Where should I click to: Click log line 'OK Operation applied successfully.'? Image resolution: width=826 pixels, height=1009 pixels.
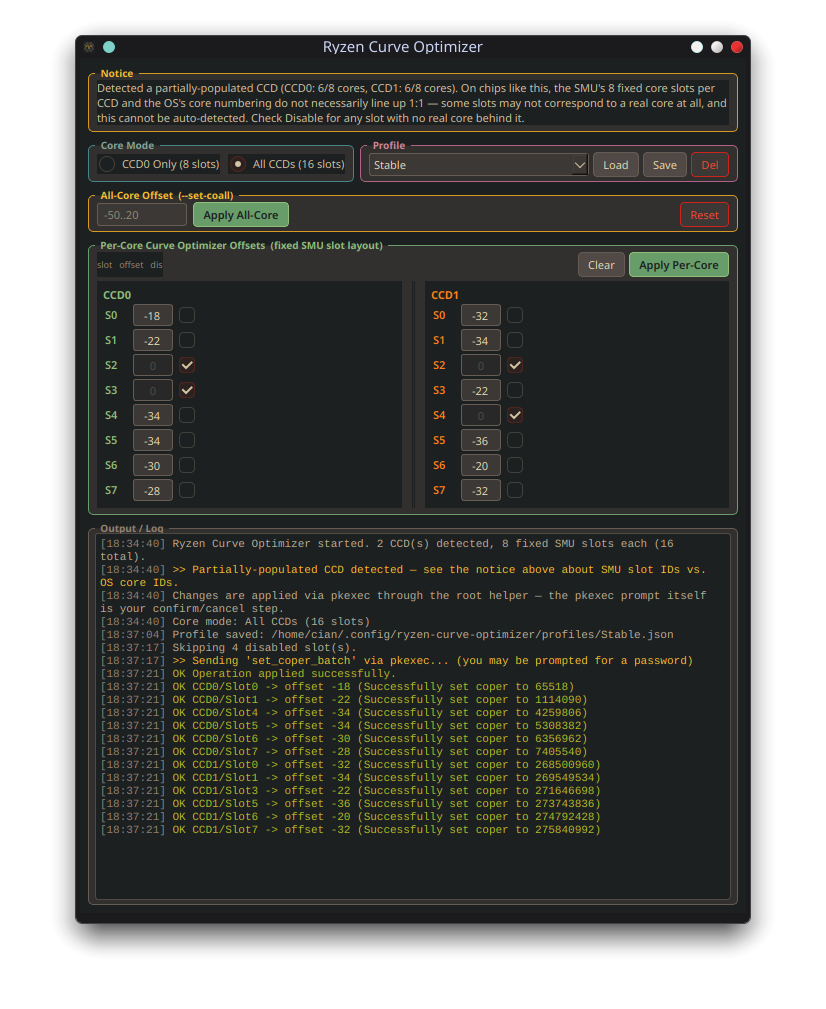pyautogui.click(x=247, y=674)
